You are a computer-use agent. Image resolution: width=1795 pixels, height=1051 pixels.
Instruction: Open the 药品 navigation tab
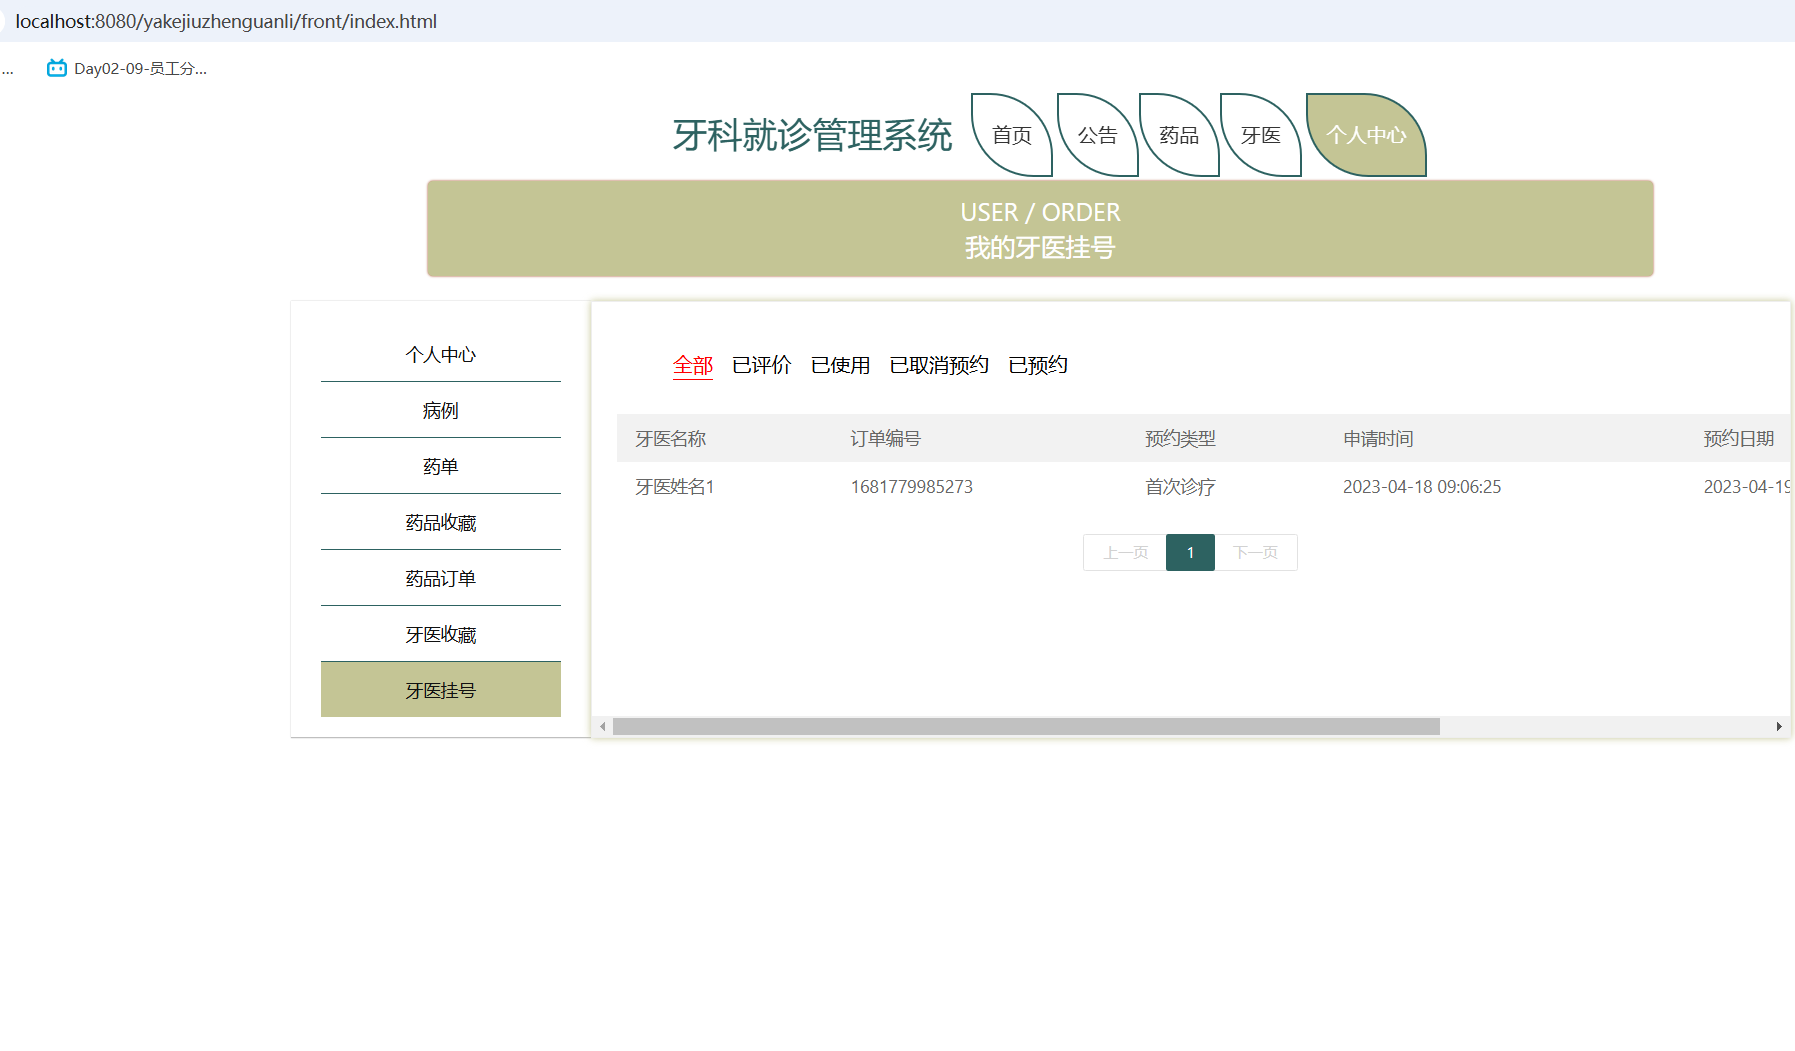[x=1179, y=135]
